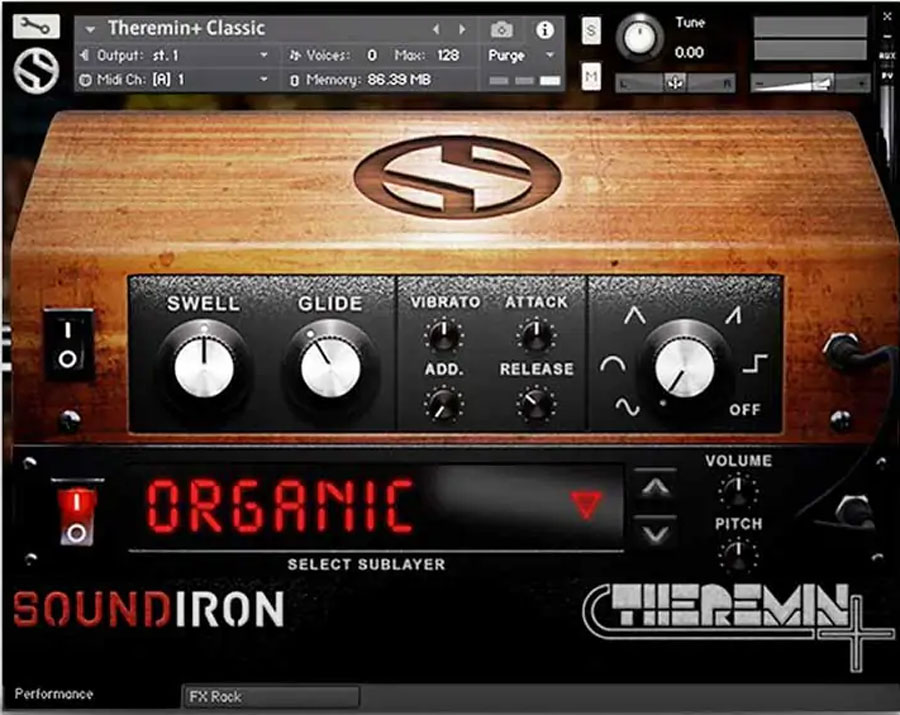Click the output volume slider
Image resolution: width=900 pixels, height=715 pixels.
coord(810,83)
